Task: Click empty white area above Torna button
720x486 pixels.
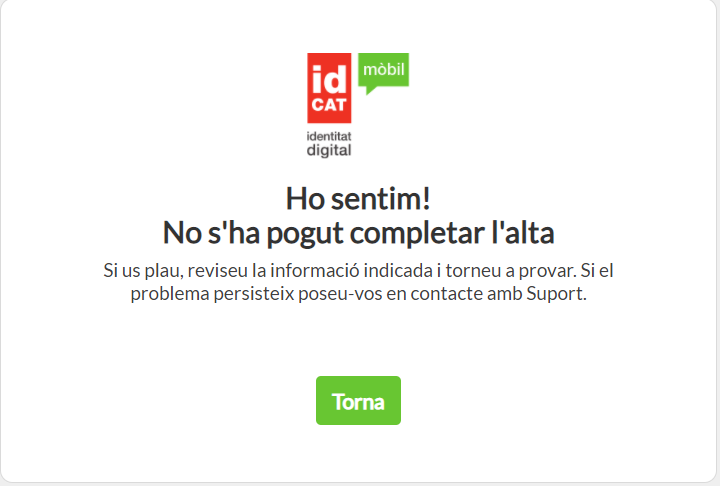Action: tap(358, 342)
